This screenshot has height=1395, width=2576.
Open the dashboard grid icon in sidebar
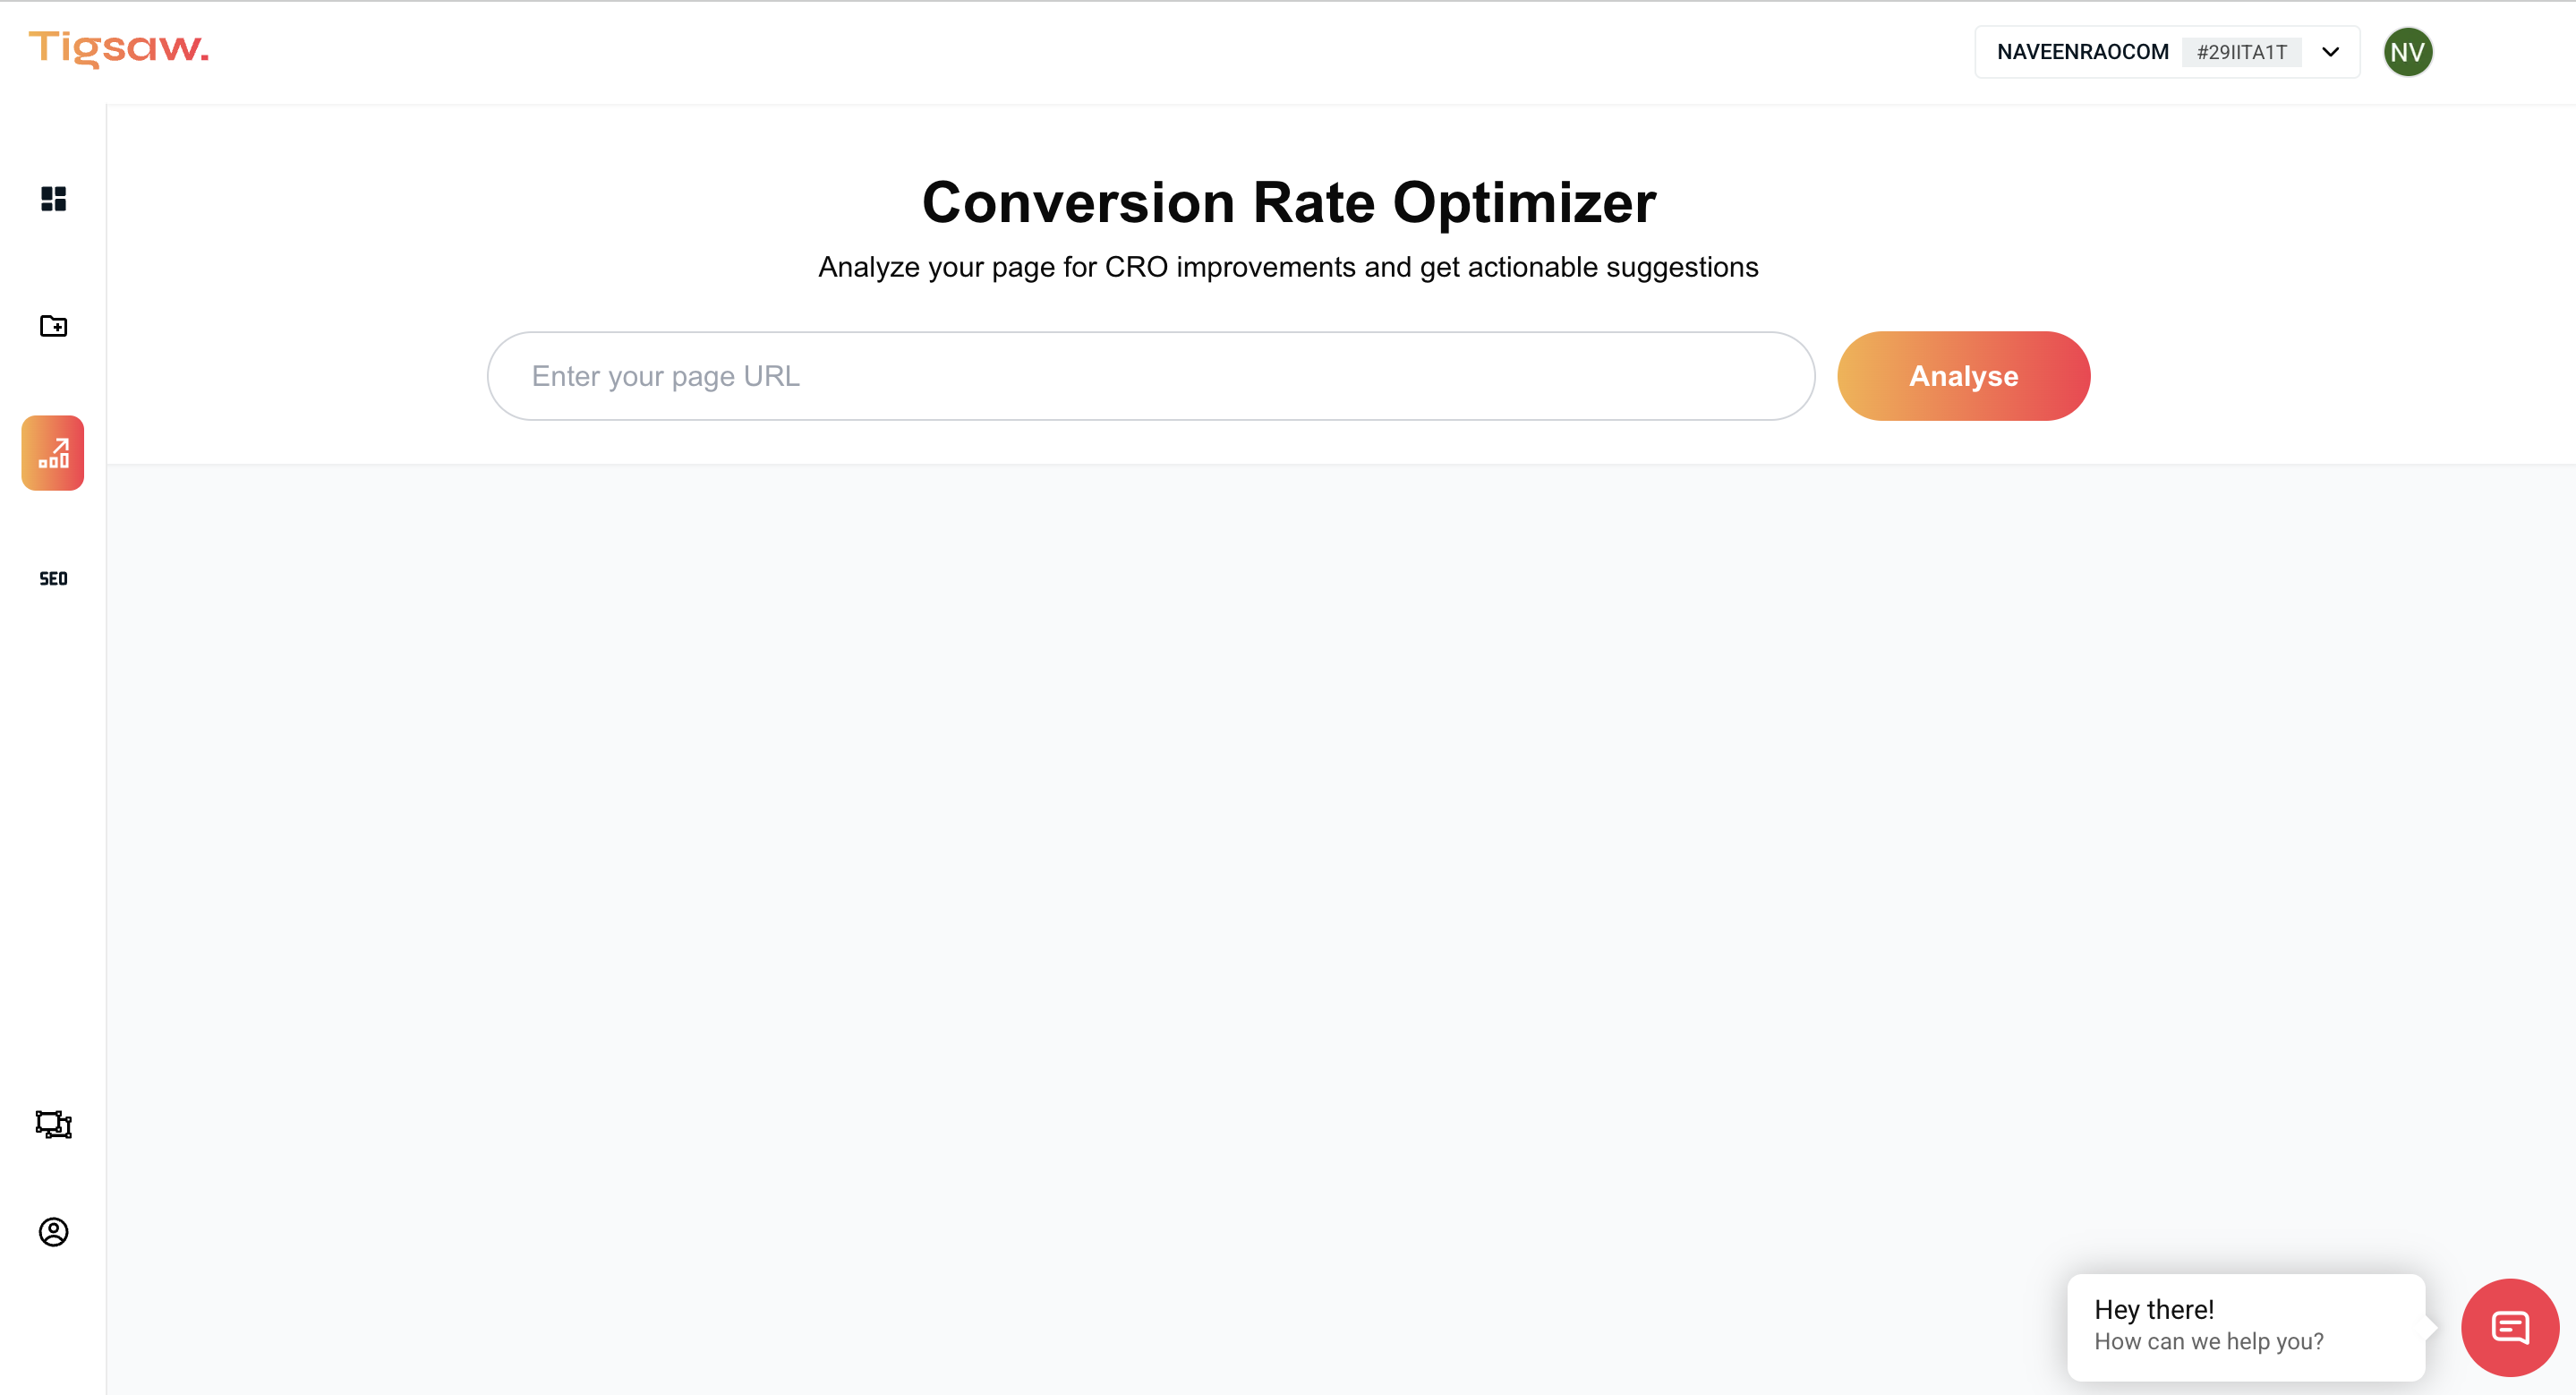pyautogui.click(x=53, y=199)
